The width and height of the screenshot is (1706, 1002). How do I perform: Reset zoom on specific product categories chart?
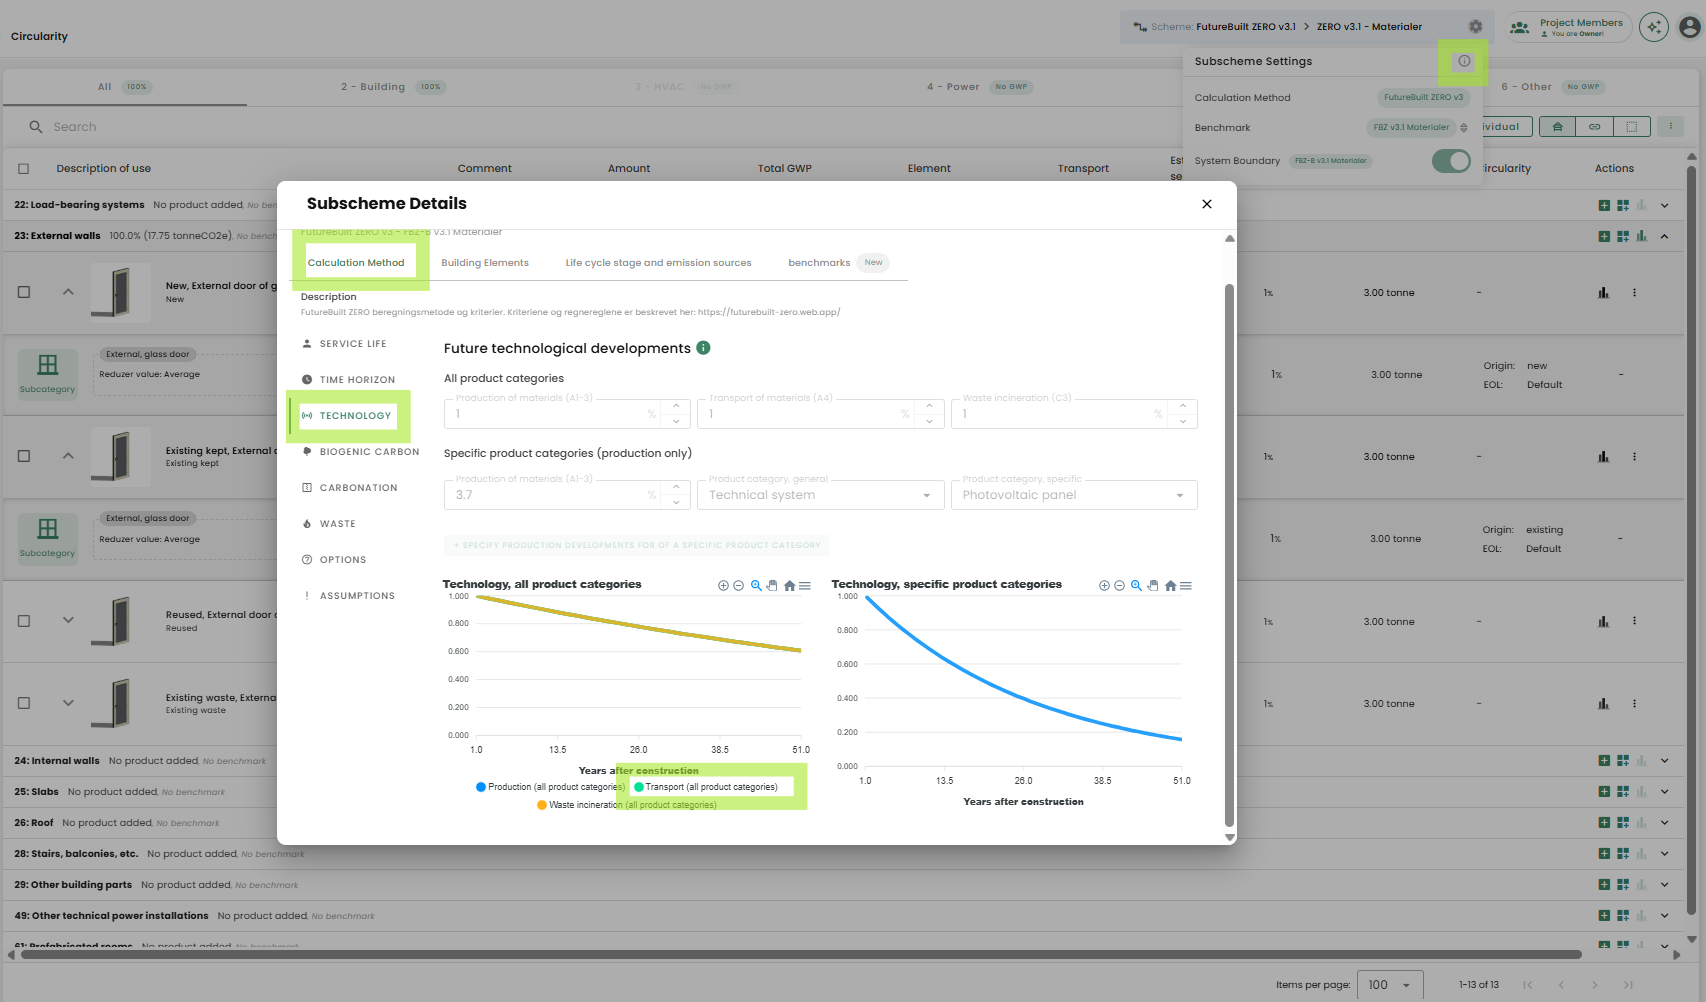coord(1170,586)
